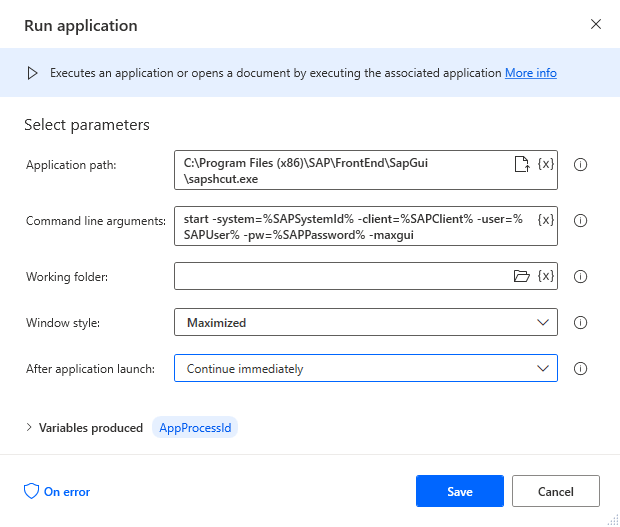This screenshot has height=527, width=620.
Task: Click the file picker icon in Application path
Action: 522,164
